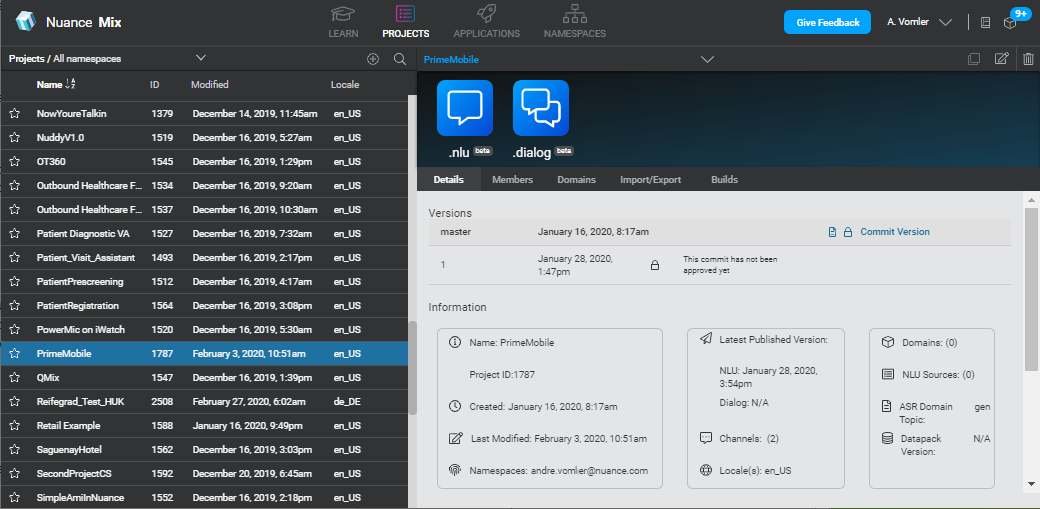
Task: Click the edit project pencil icon
Action: (1001, 59)
